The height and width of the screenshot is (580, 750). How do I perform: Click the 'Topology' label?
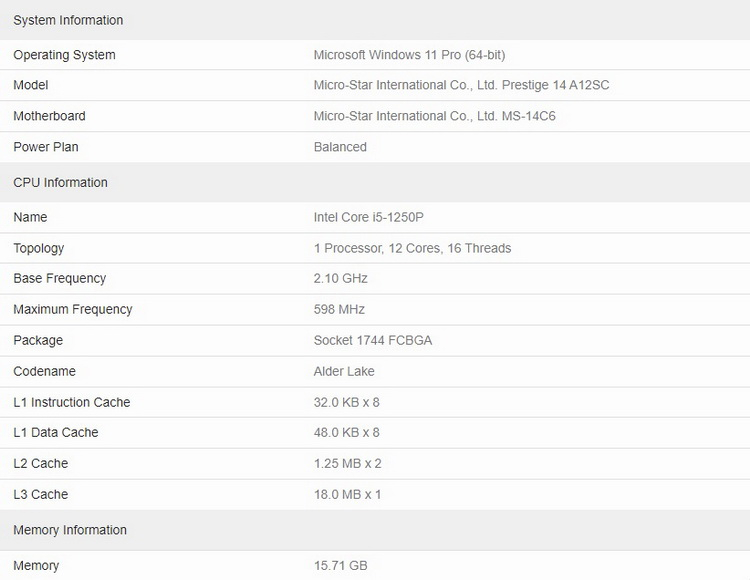click(39, 248)
